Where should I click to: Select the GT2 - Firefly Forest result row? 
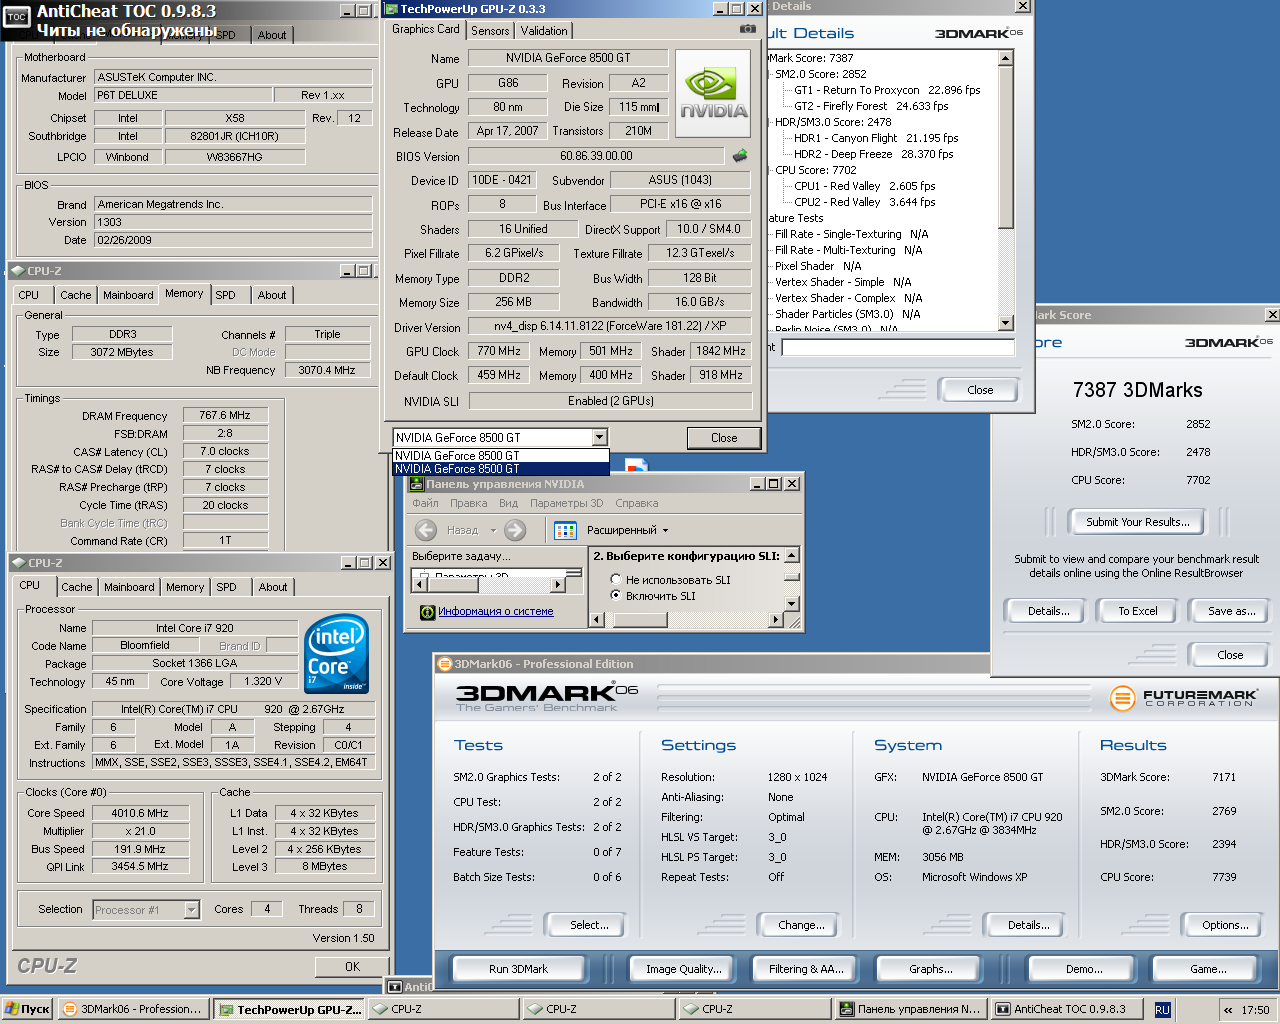[x=871, y=106]
